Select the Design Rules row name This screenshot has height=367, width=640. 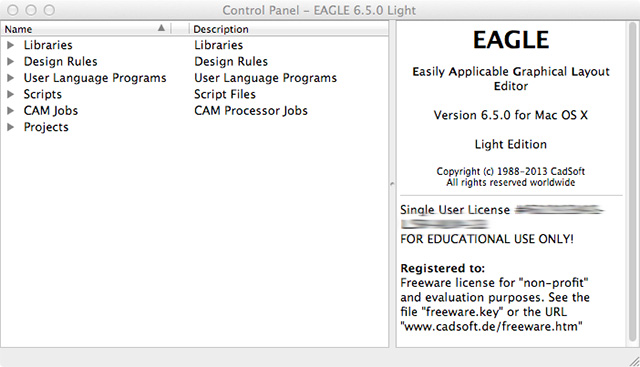pyautogui.click(x=60, y=61)
